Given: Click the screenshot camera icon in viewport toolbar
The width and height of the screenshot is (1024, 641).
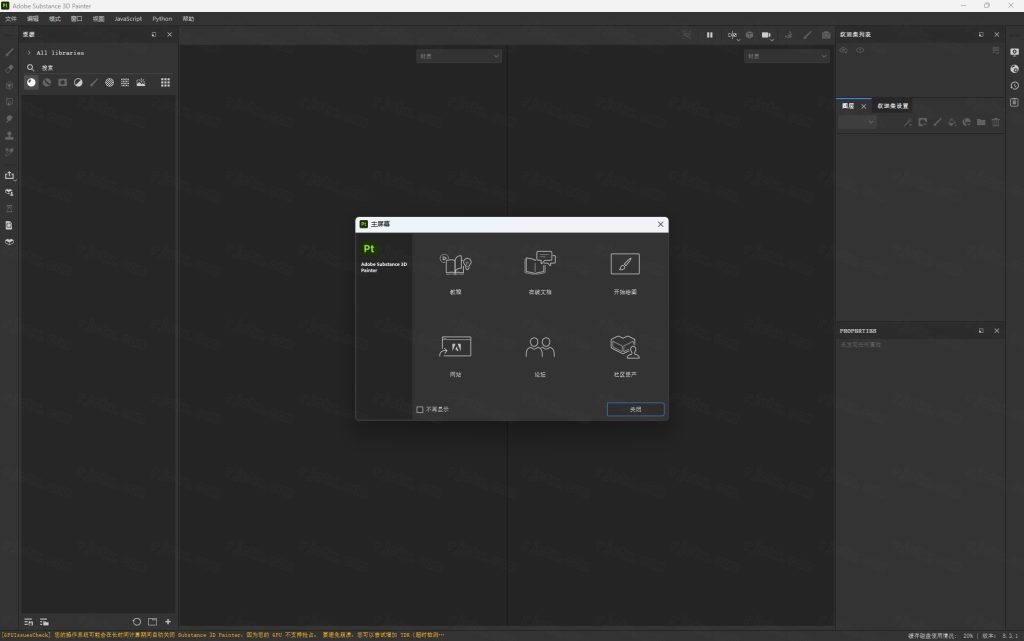Looking at the screenshot, I should point(826,35).
